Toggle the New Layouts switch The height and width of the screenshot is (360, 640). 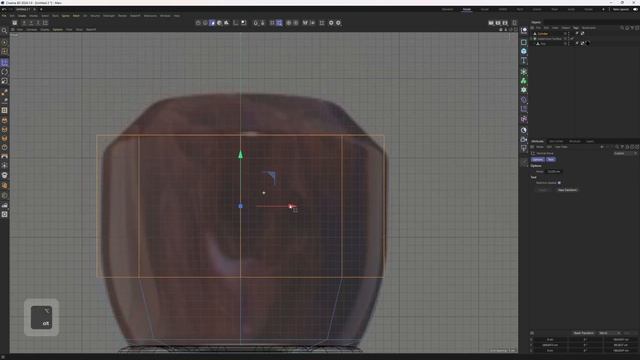(x=636, y=9)
